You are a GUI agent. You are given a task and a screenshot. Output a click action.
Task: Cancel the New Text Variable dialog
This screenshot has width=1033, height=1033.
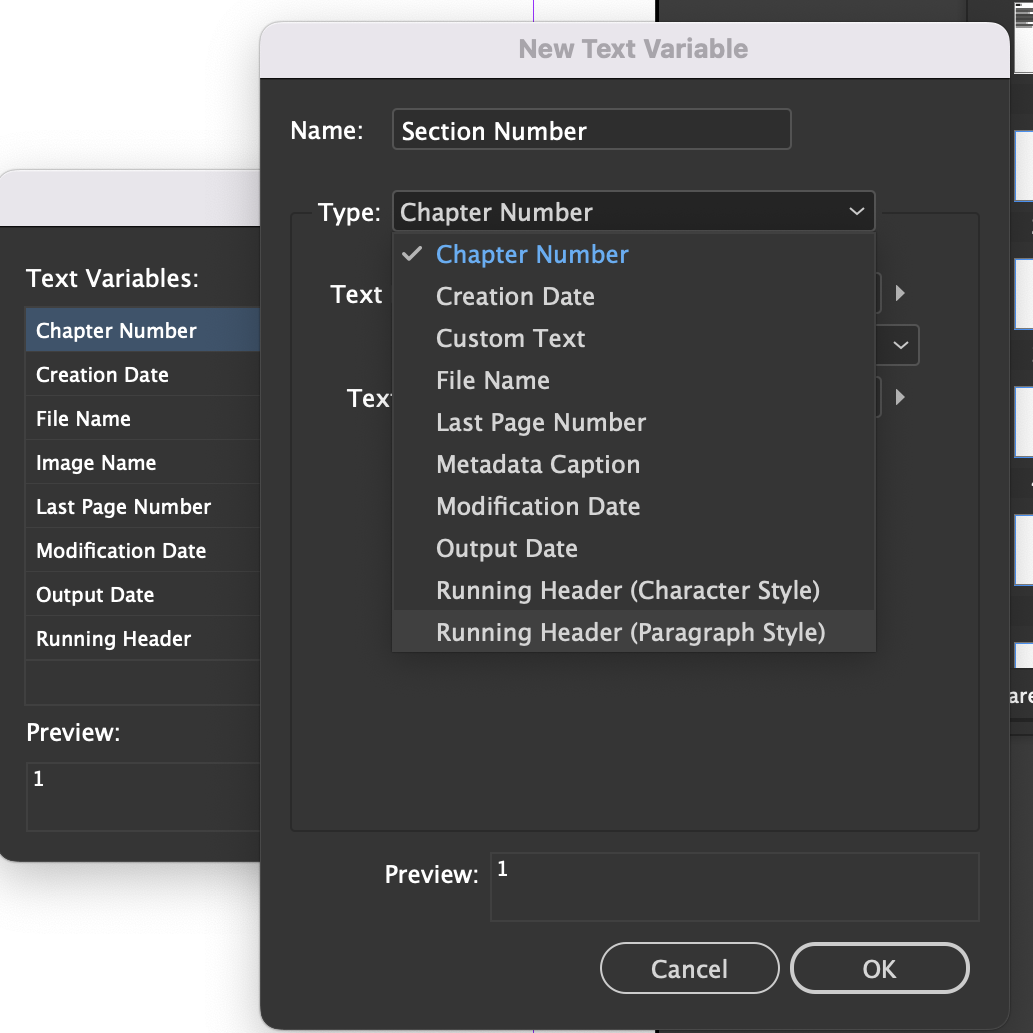click(689, 968)
